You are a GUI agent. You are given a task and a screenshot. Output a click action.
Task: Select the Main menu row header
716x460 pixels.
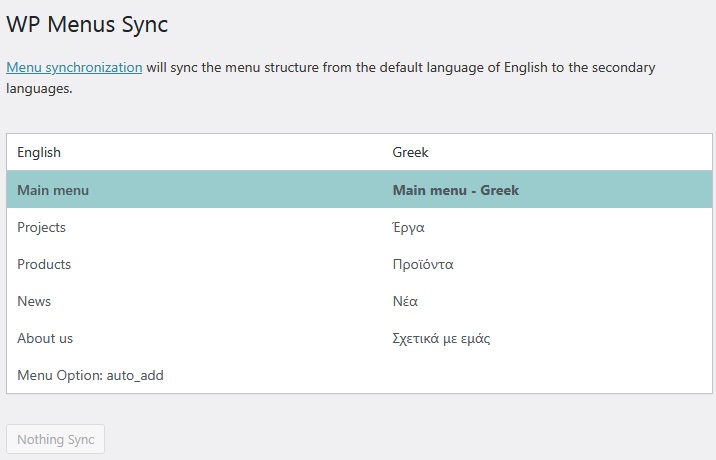pos(53,190)
